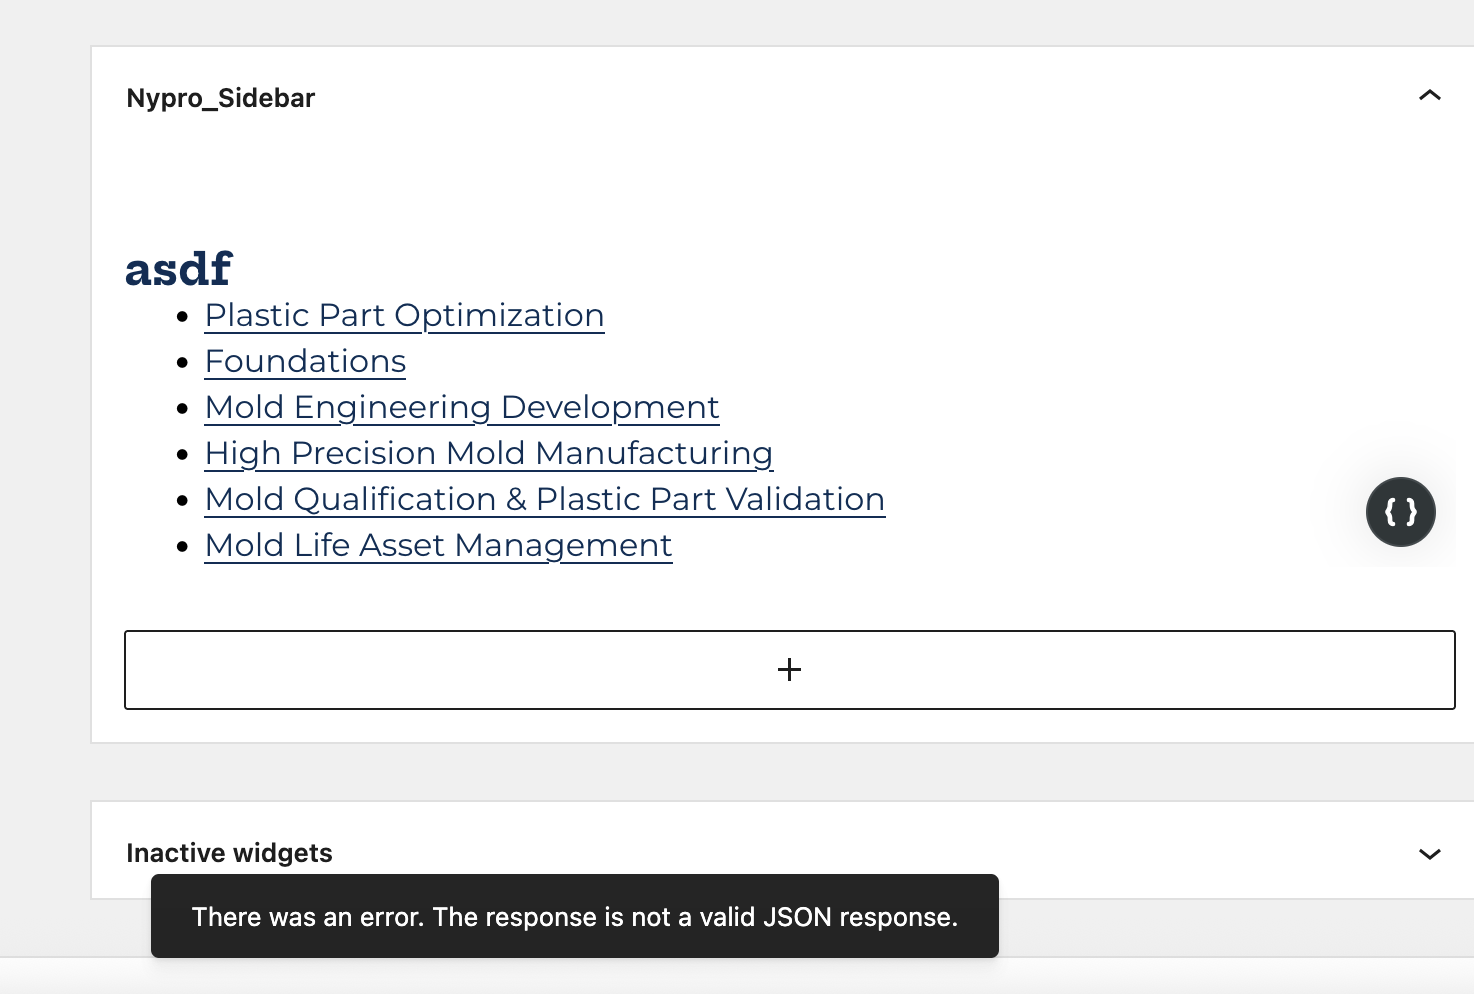Open the Mold Life Asset Management link
This screenshot has width=1474, height=994.
click(438, 546)
